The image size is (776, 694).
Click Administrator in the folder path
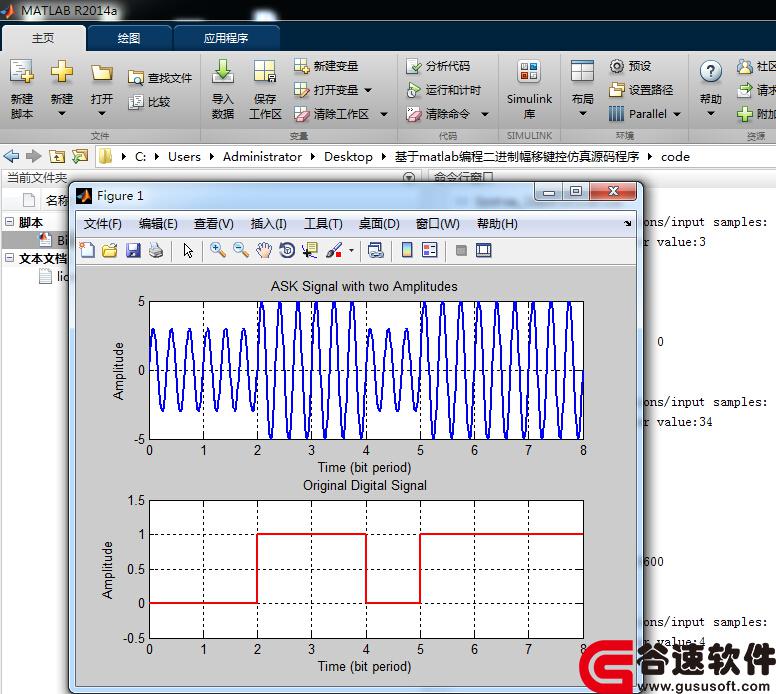[x=262, y=157]
